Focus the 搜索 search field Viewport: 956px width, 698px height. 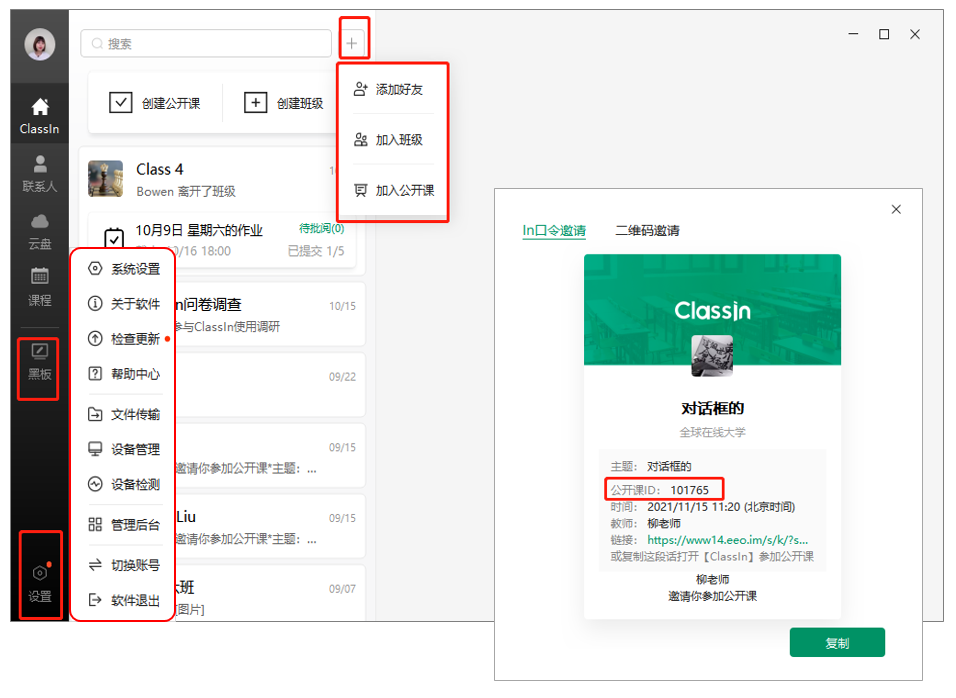pos(206,43)
